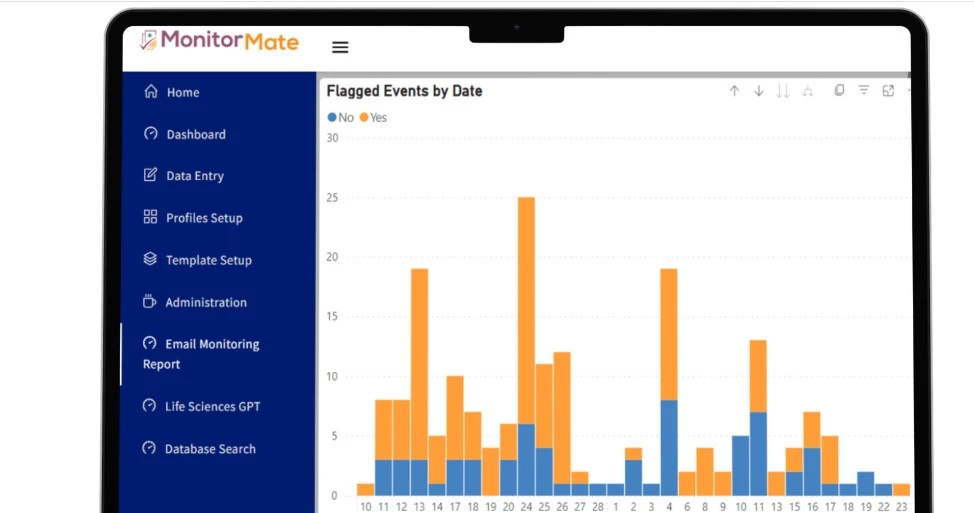Open Database Search page
The width and height of the screenshot is (974, 513).
pos(209,449)
